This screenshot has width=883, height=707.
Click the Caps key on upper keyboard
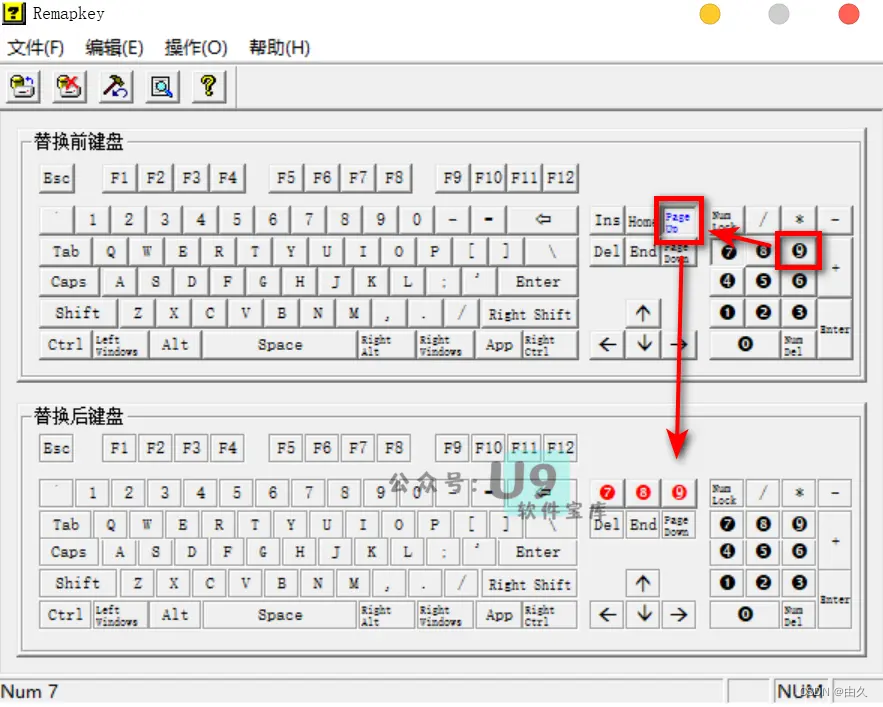tap(69, 282)
